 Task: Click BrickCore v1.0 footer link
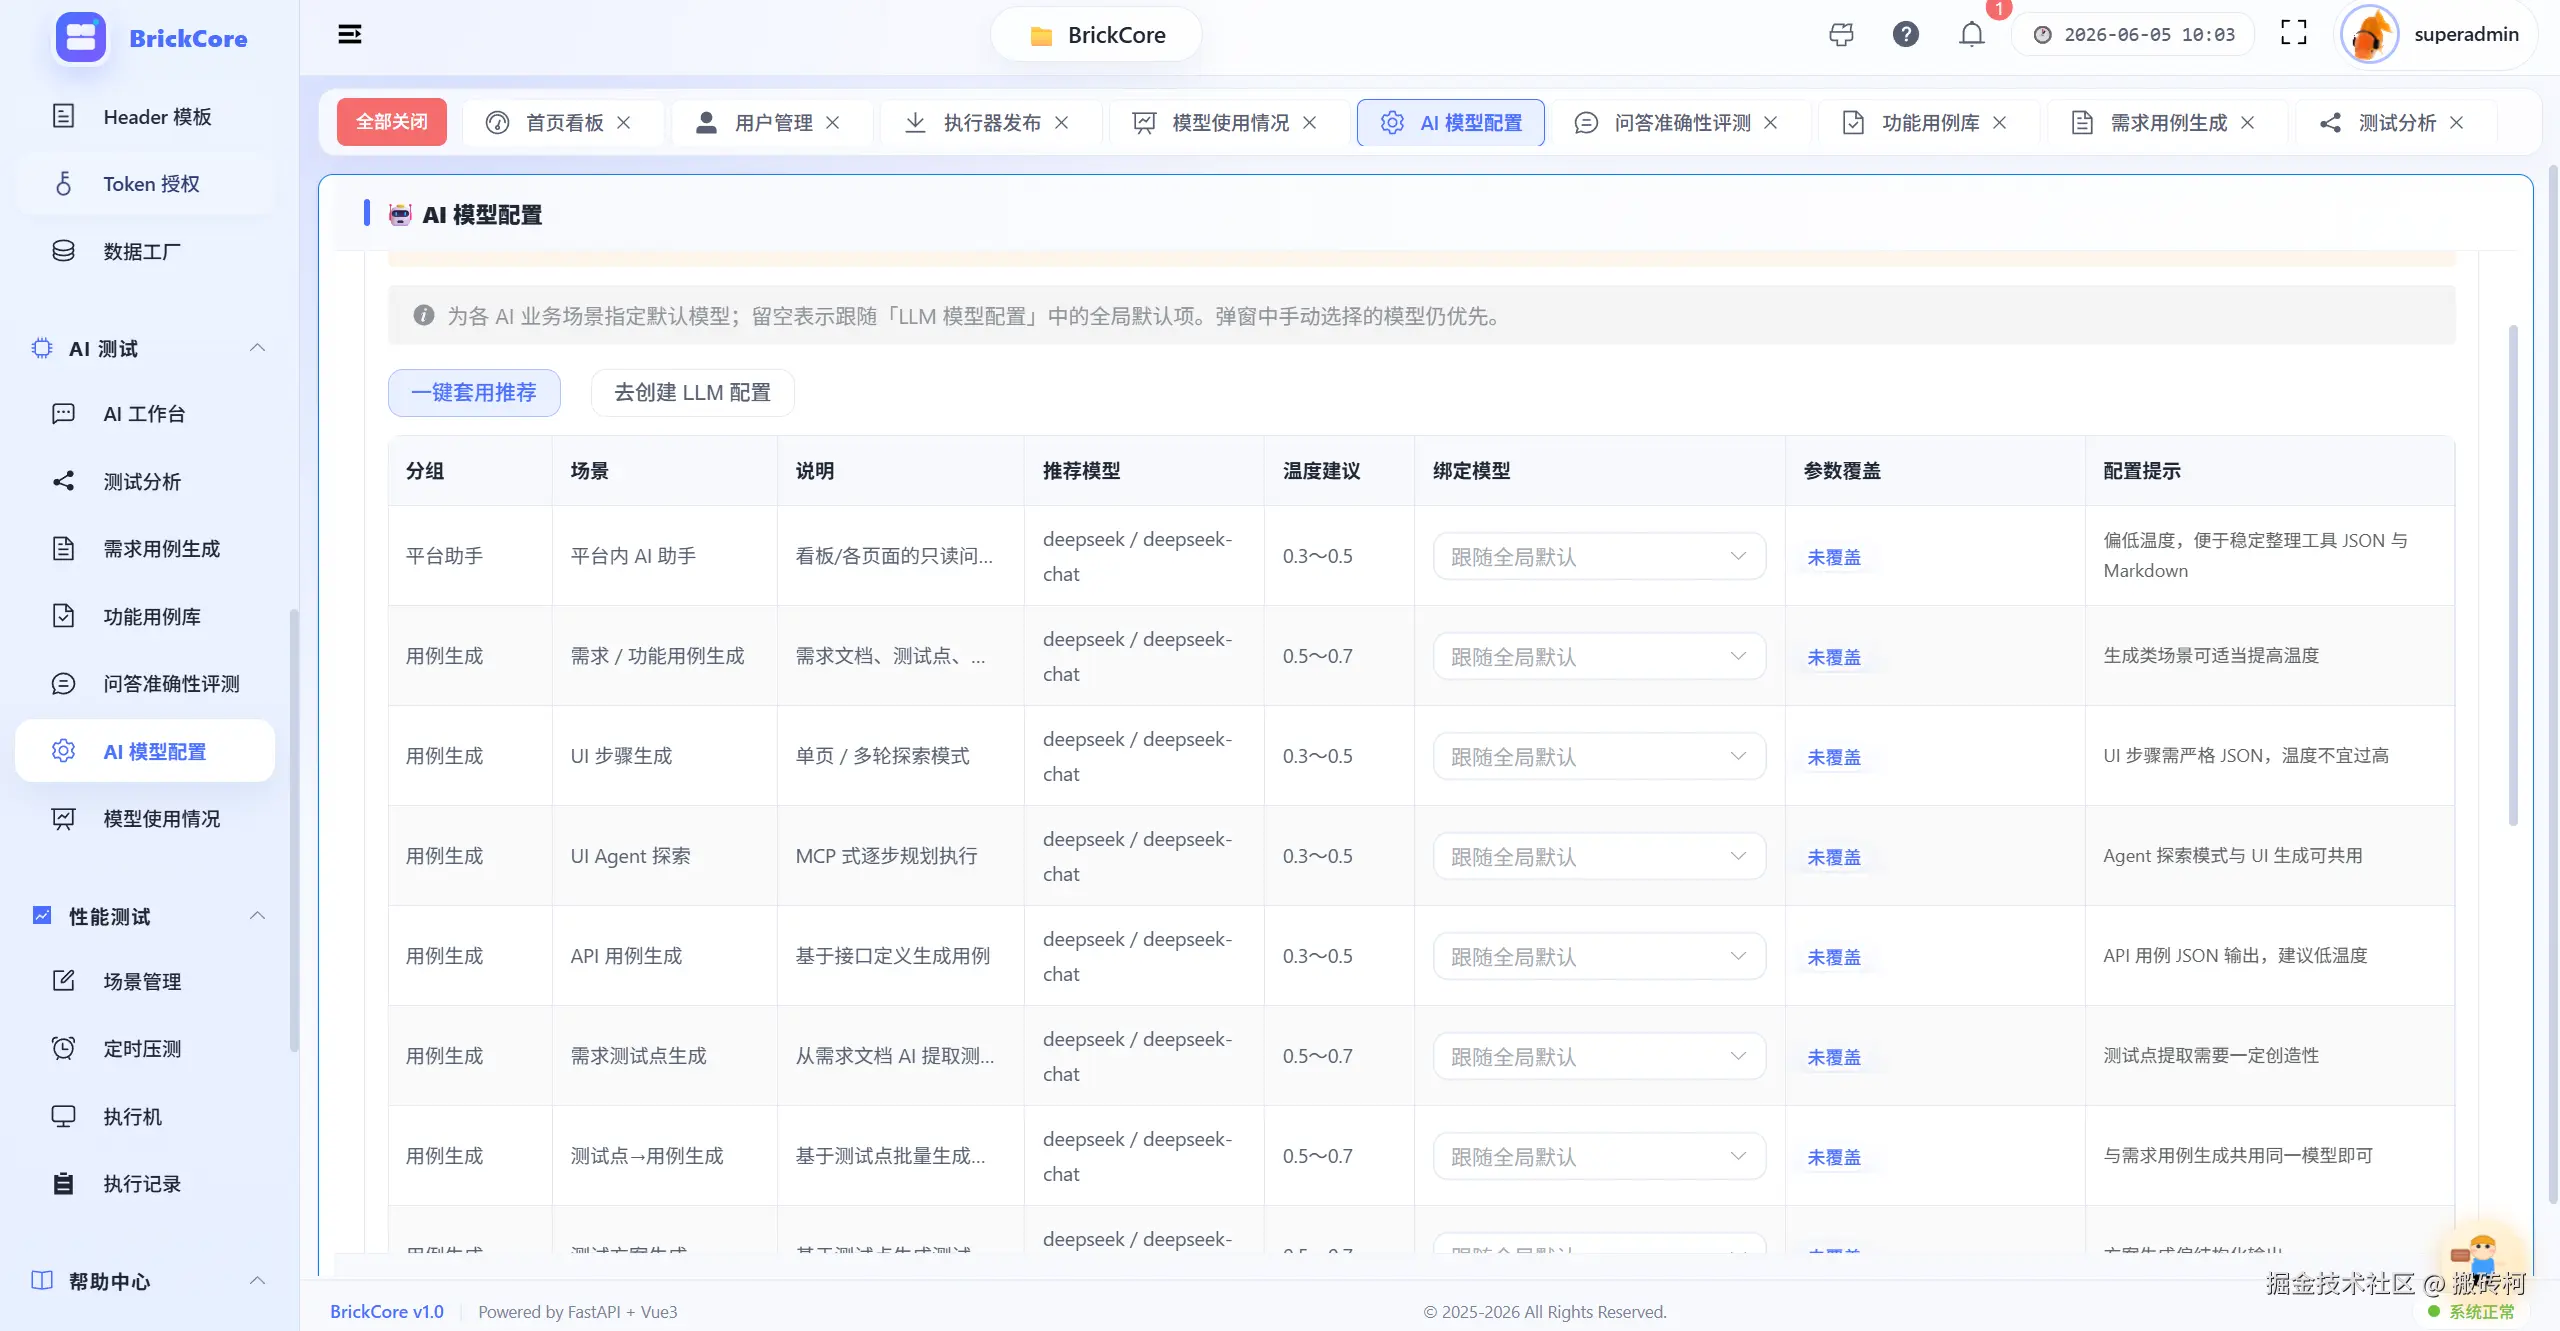[x=387, y=1311]
